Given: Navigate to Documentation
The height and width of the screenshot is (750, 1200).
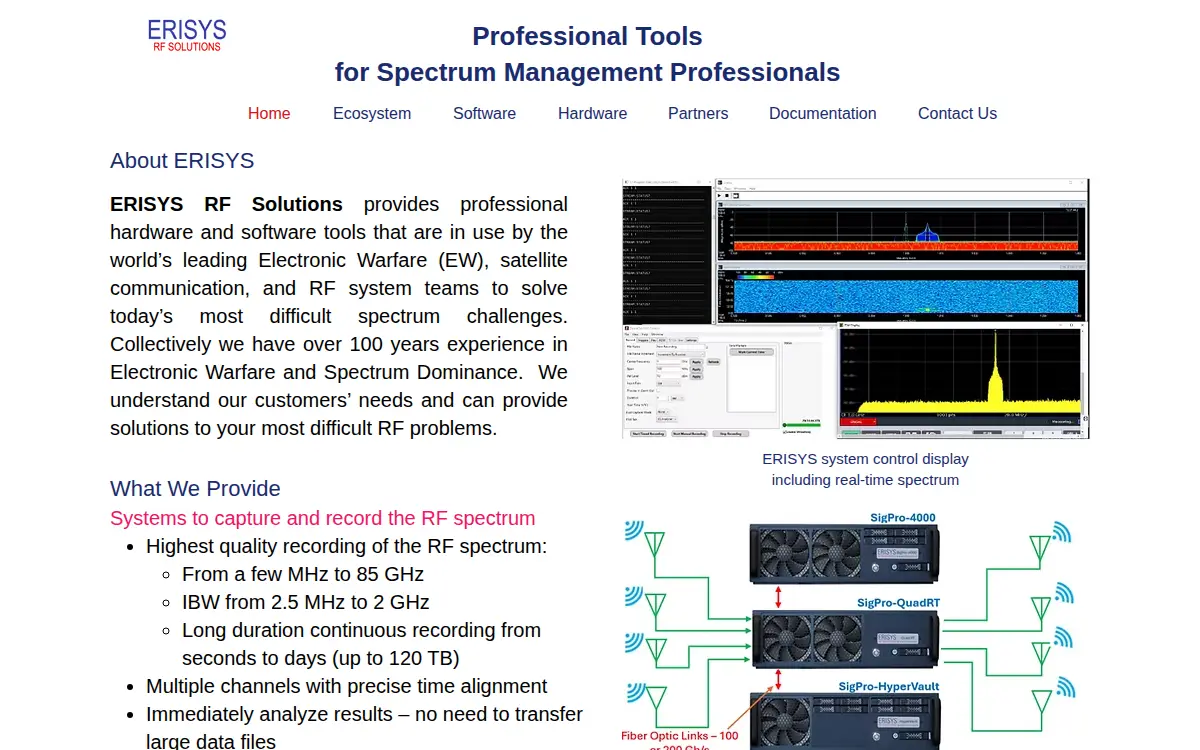Looking at the screenshot, I should (823, 113).
